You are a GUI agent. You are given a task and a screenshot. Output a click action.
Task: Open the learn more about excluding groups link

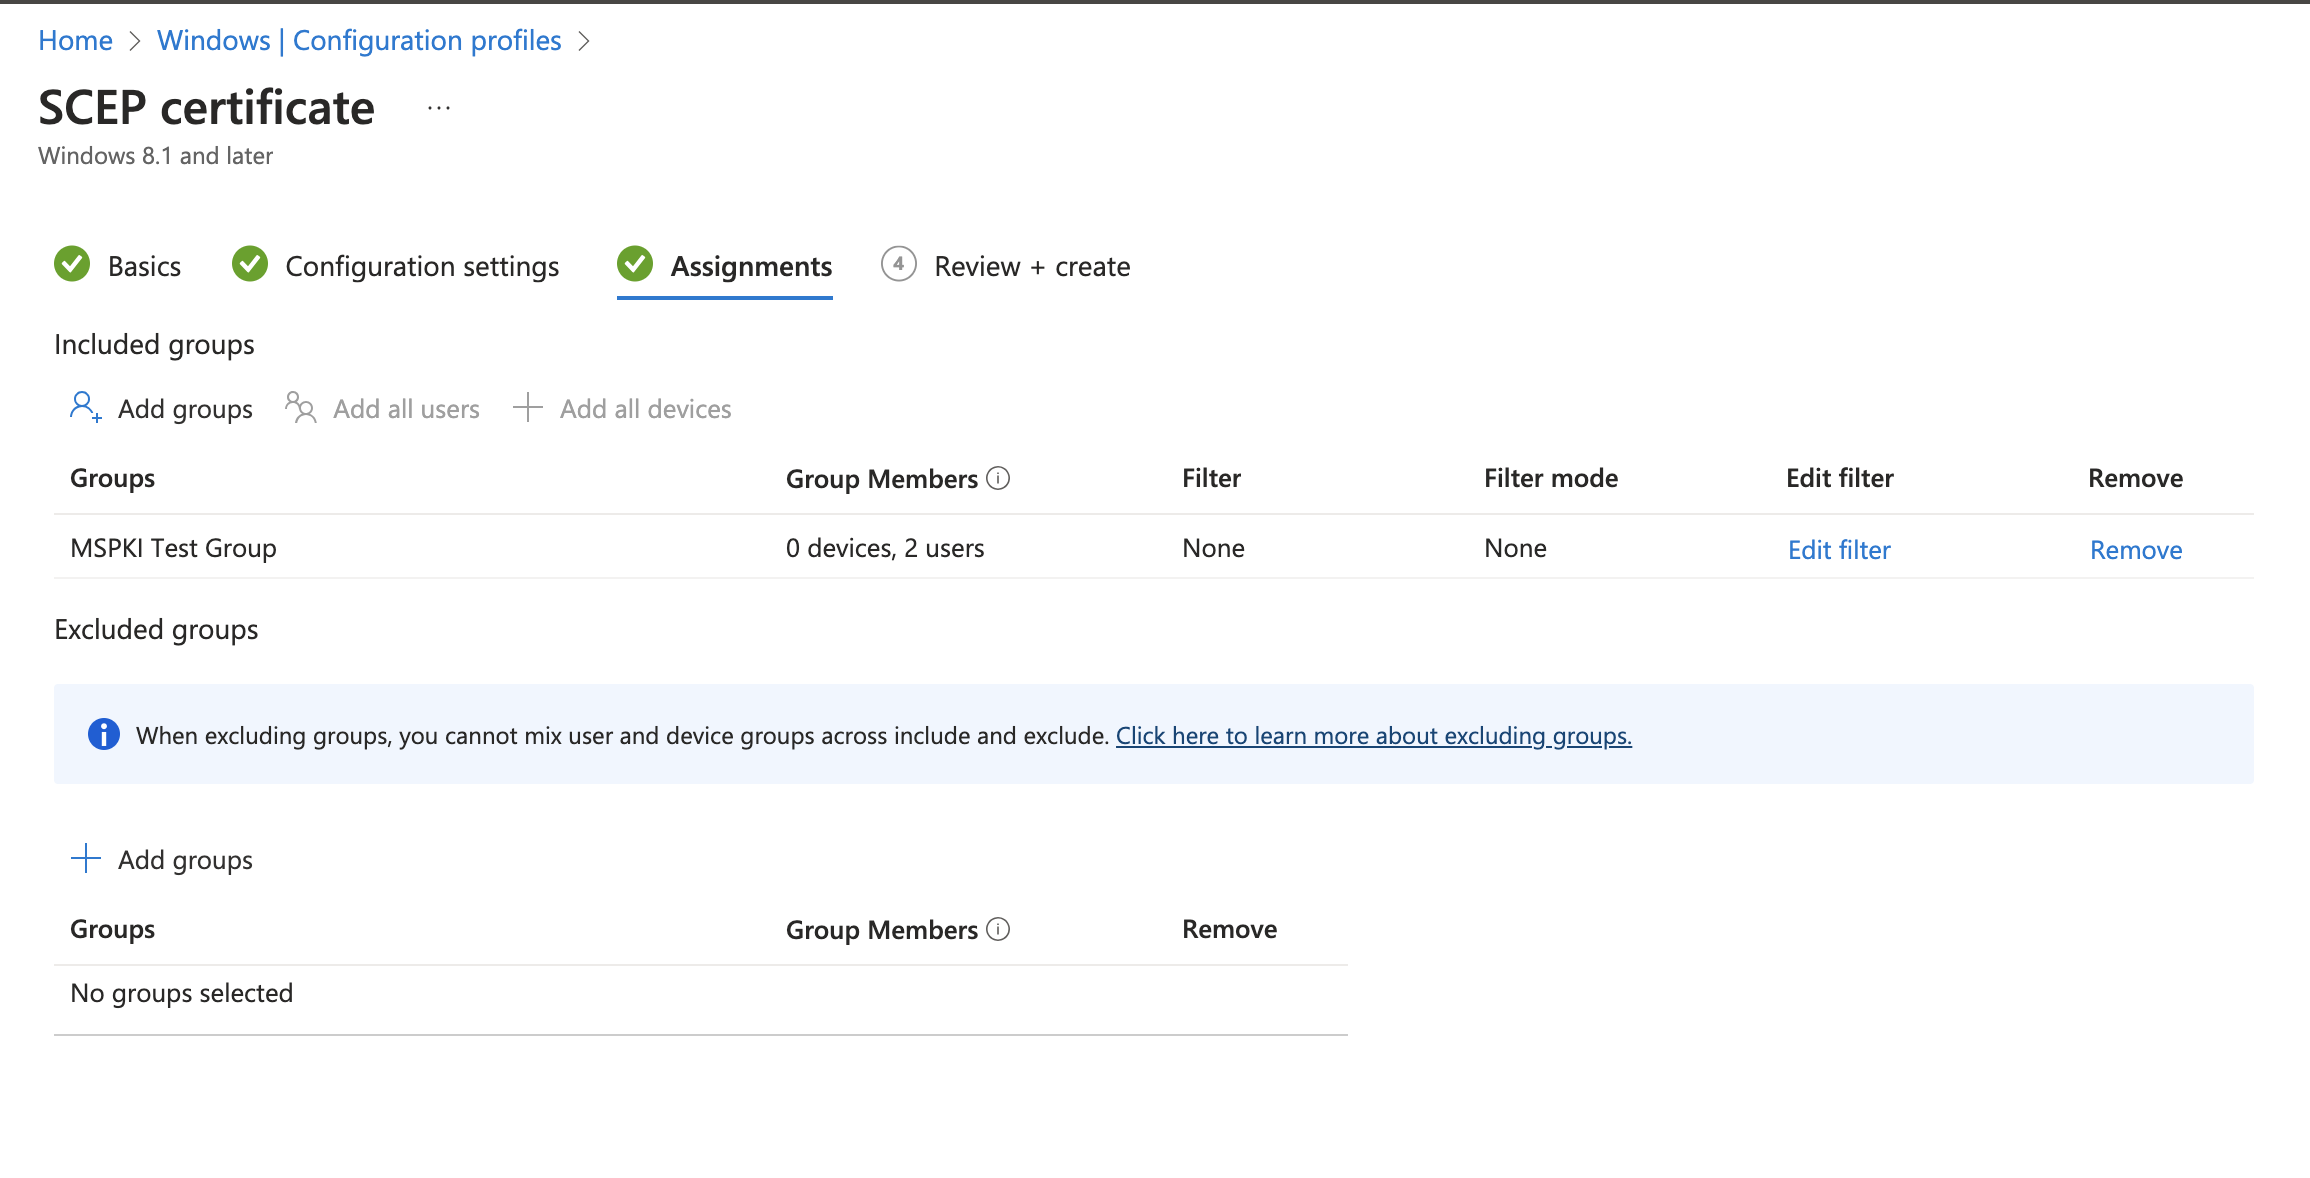coord(1374,736)
